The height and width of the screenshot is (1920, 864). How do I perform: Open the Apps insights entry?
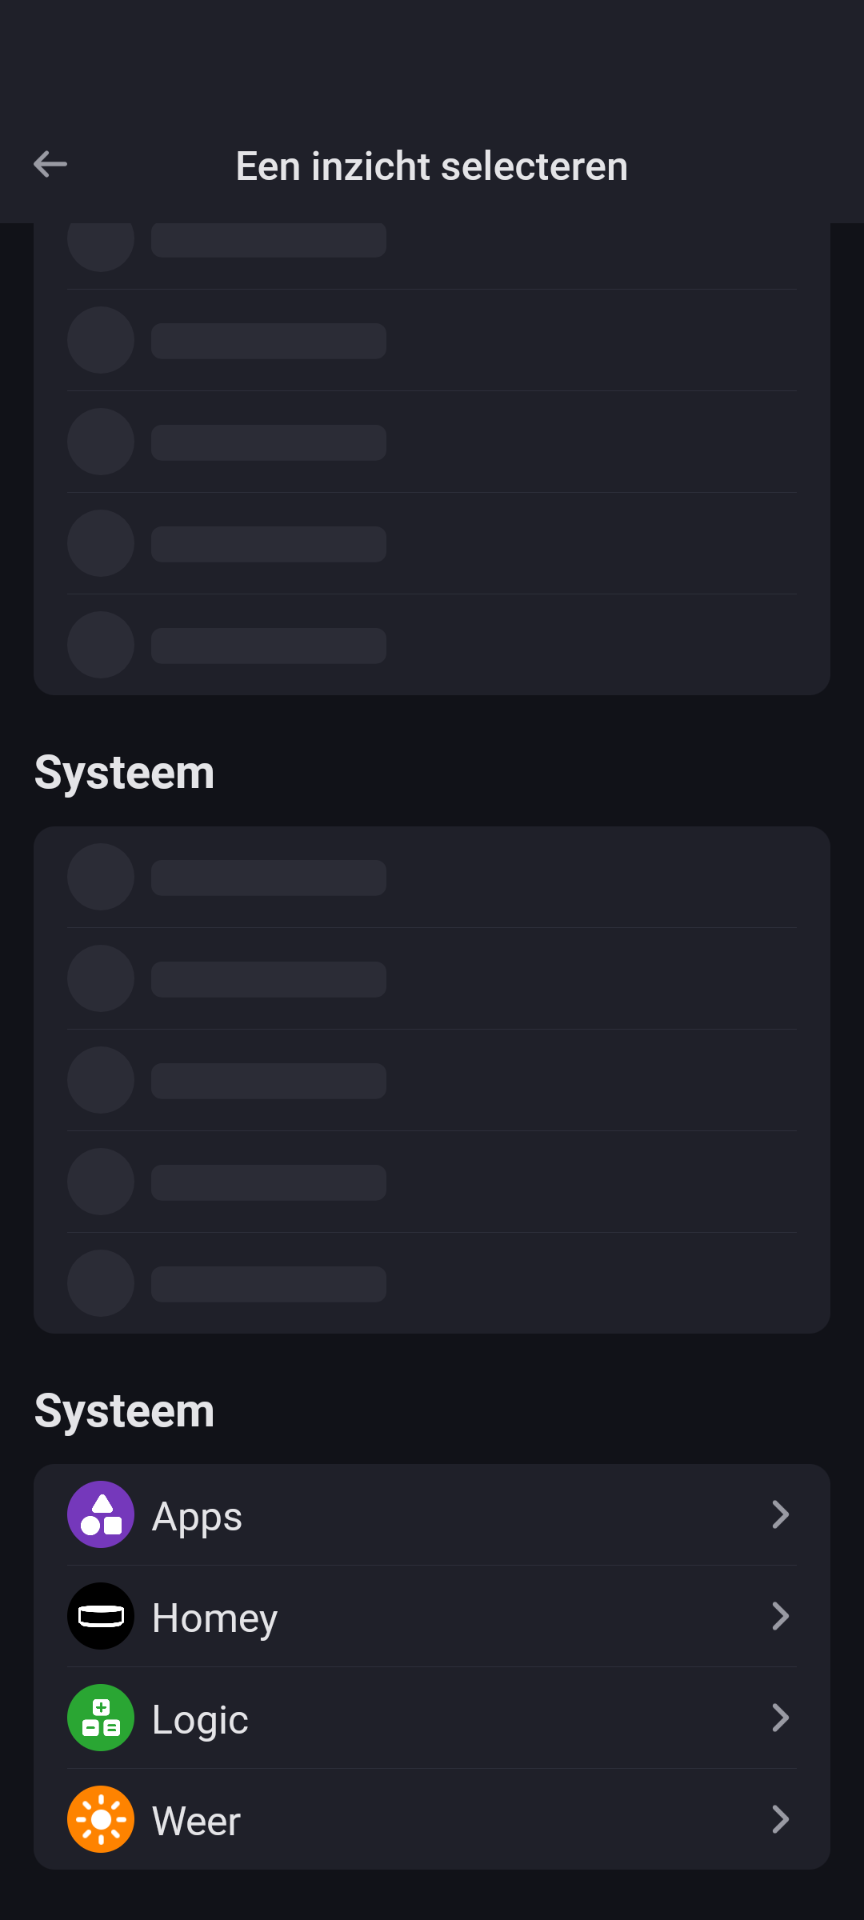point(197,1516)
